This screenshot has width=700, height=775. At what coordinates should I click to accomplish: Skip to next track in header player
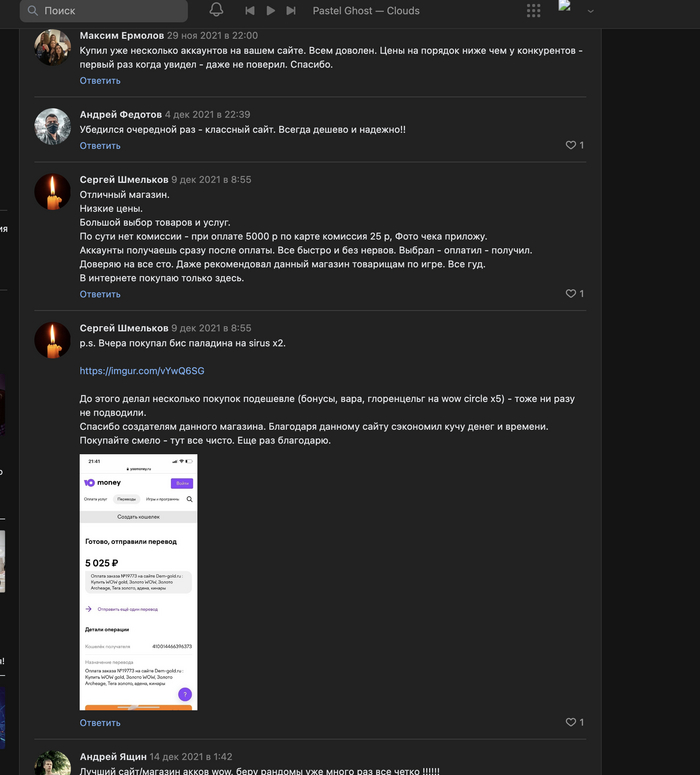click(291, 10)
